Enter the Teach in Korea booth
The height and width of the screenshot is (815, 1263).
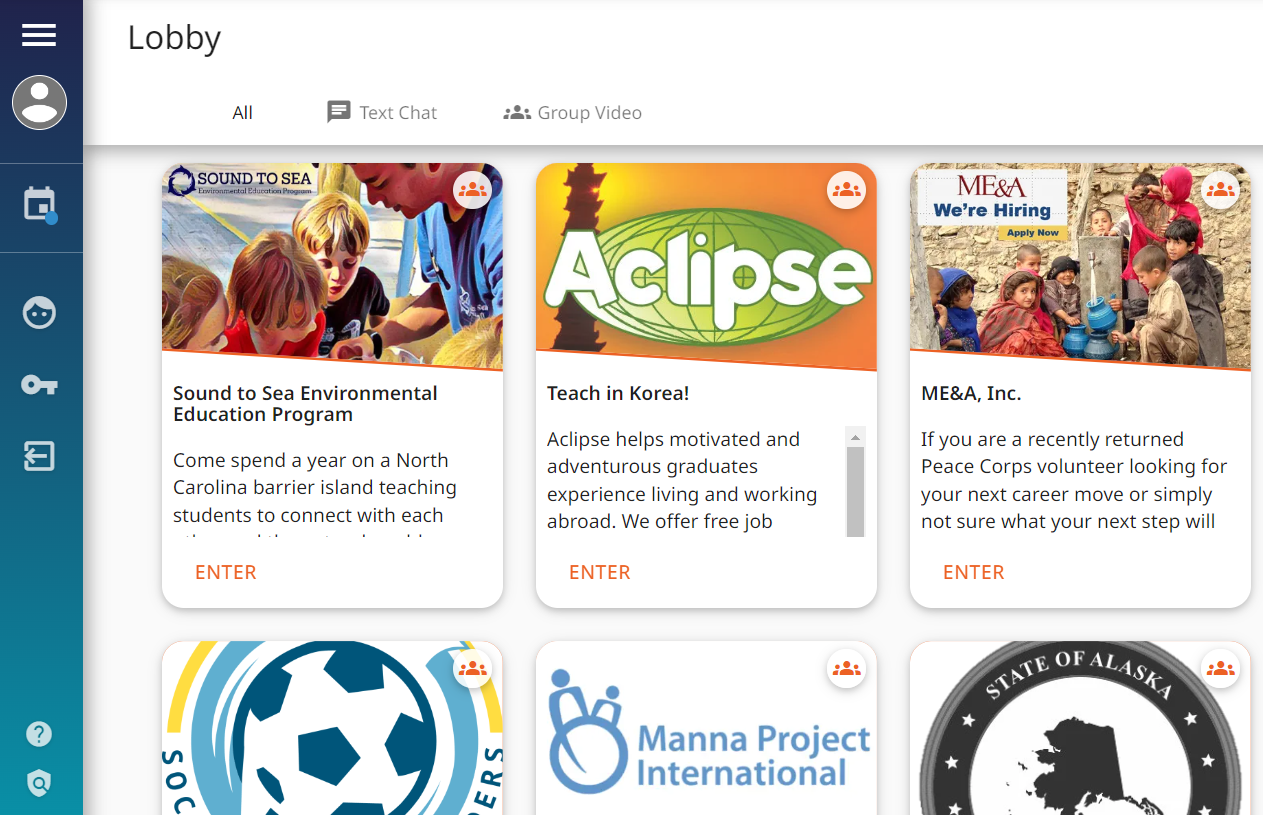600,572
